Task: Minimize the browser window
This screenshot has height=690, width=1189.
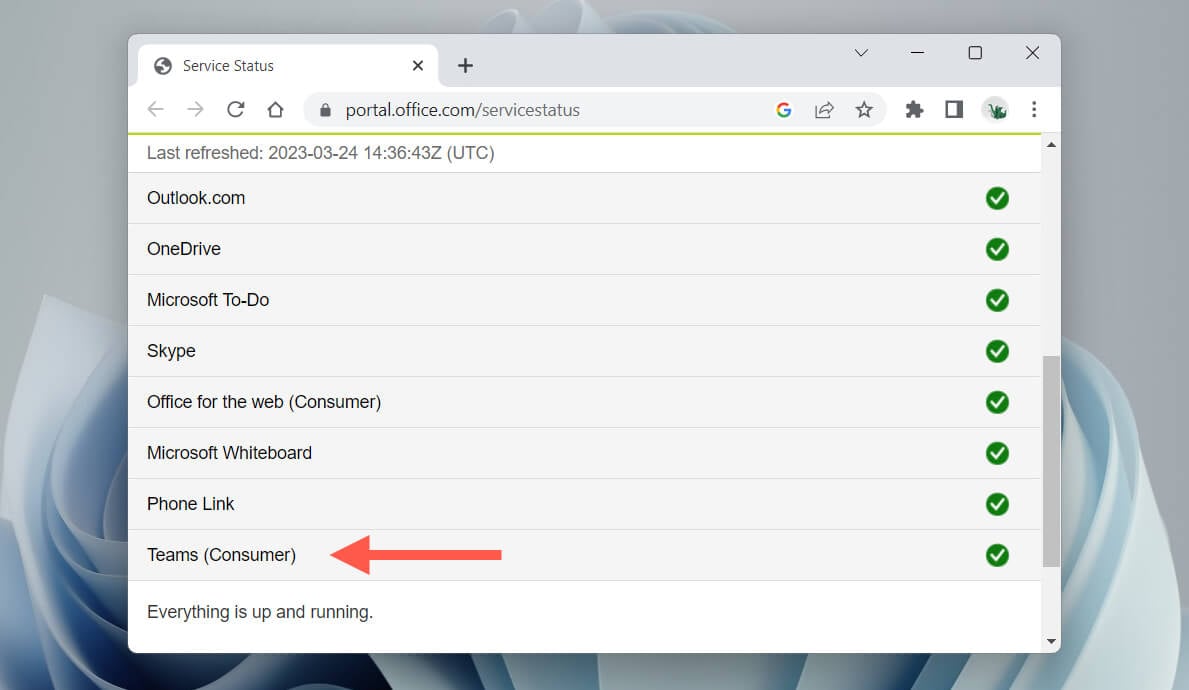Action: pos(918,53)
